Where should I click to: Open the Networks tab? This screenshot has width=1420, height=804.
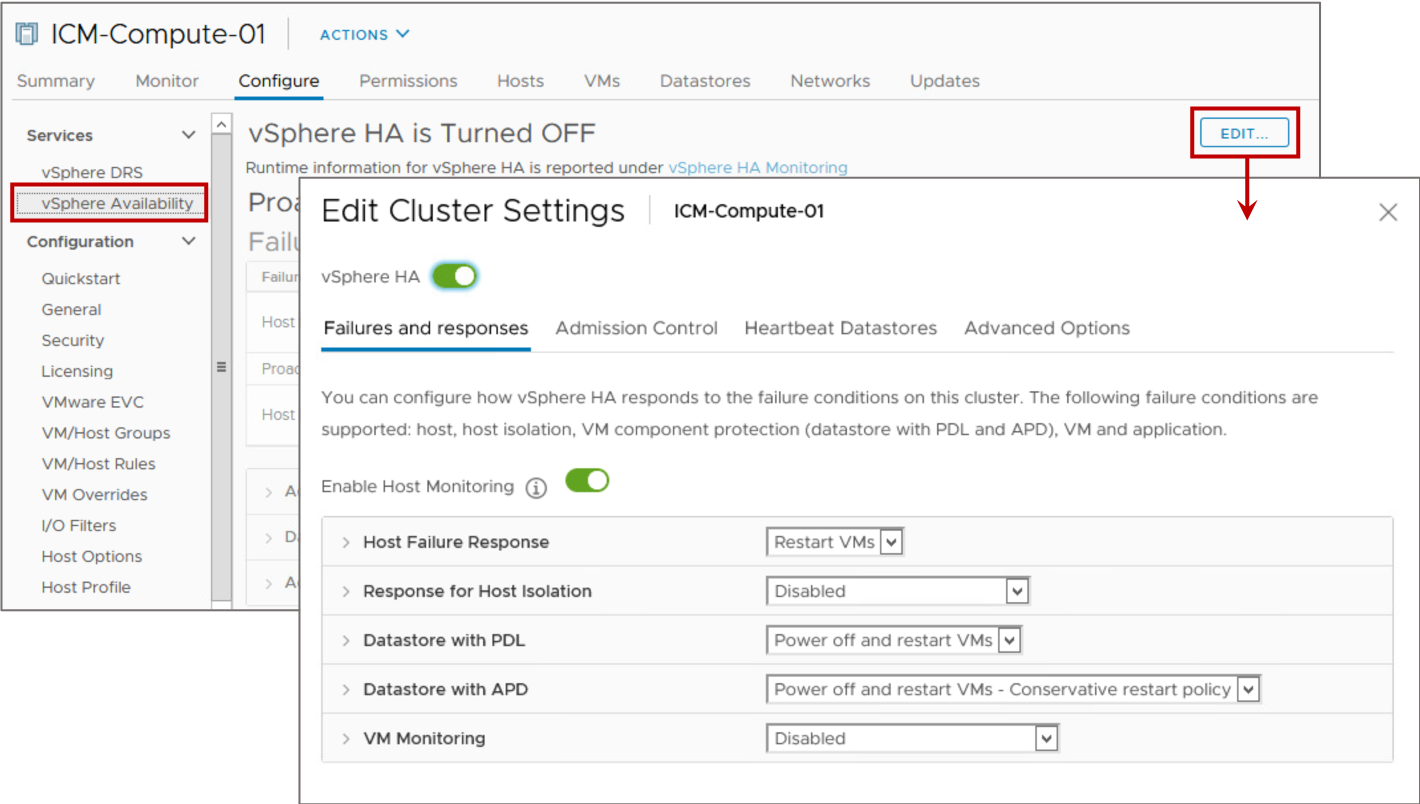pyautogui.click(x=830, y=81)
